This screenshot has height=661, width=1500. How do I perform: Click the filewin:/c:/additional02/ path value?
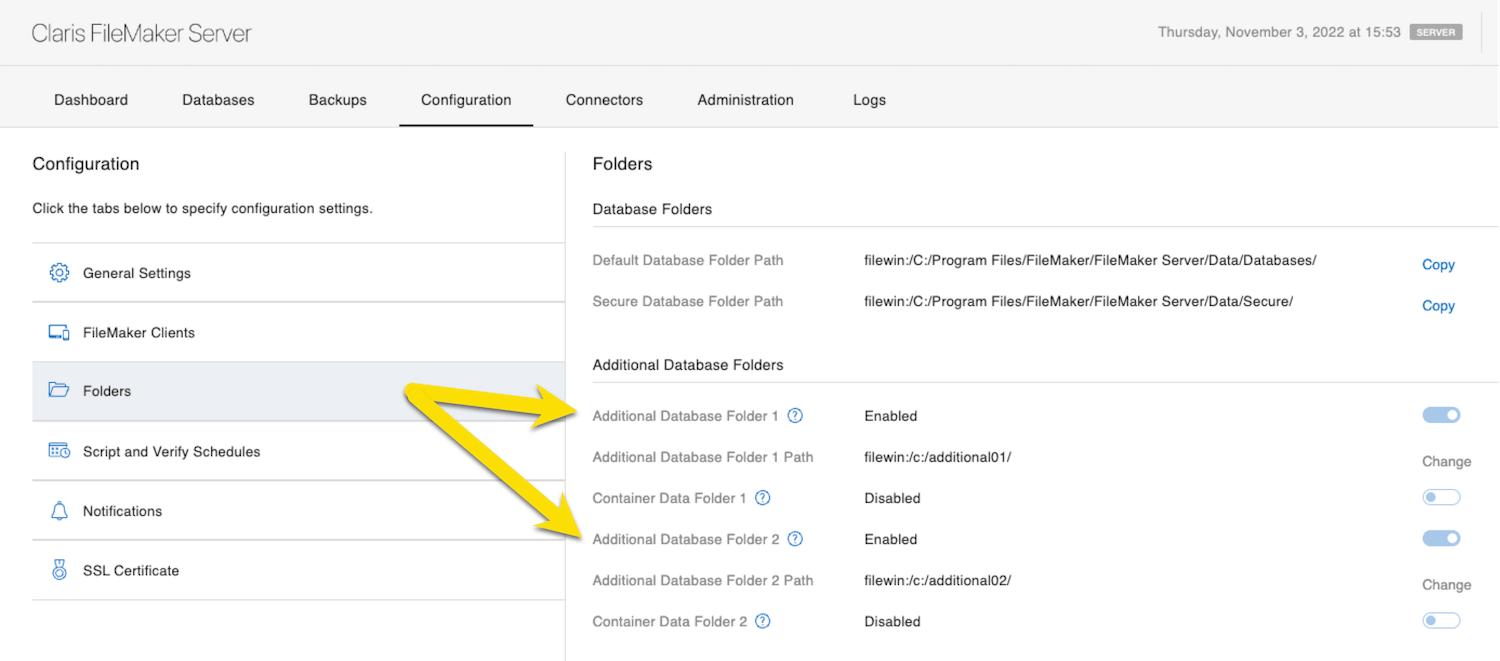coord(938,580)
